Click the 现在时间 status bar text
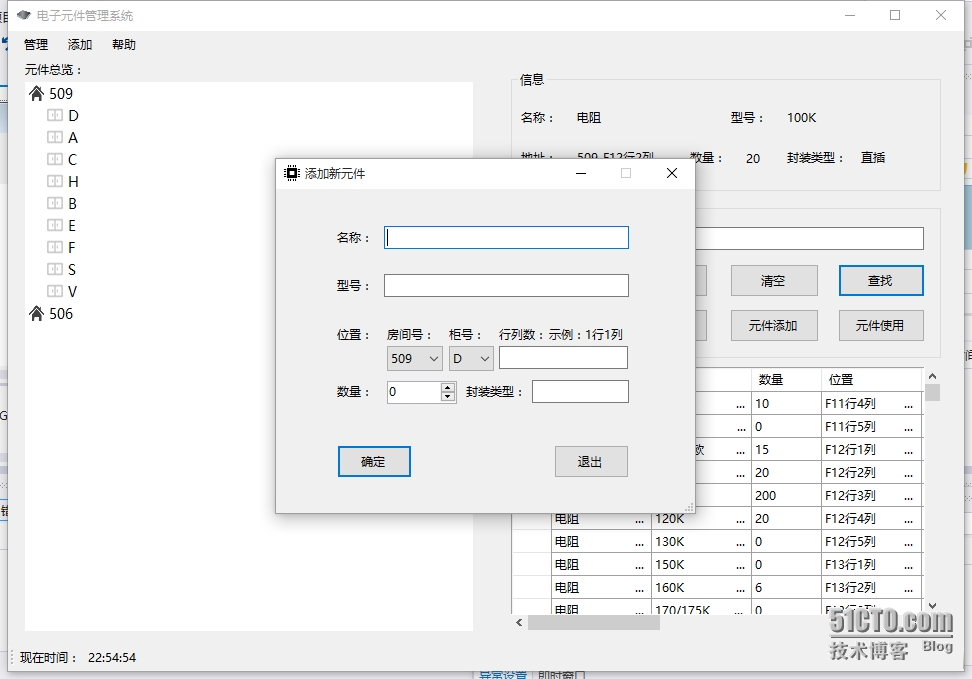 tap(48, 658)
